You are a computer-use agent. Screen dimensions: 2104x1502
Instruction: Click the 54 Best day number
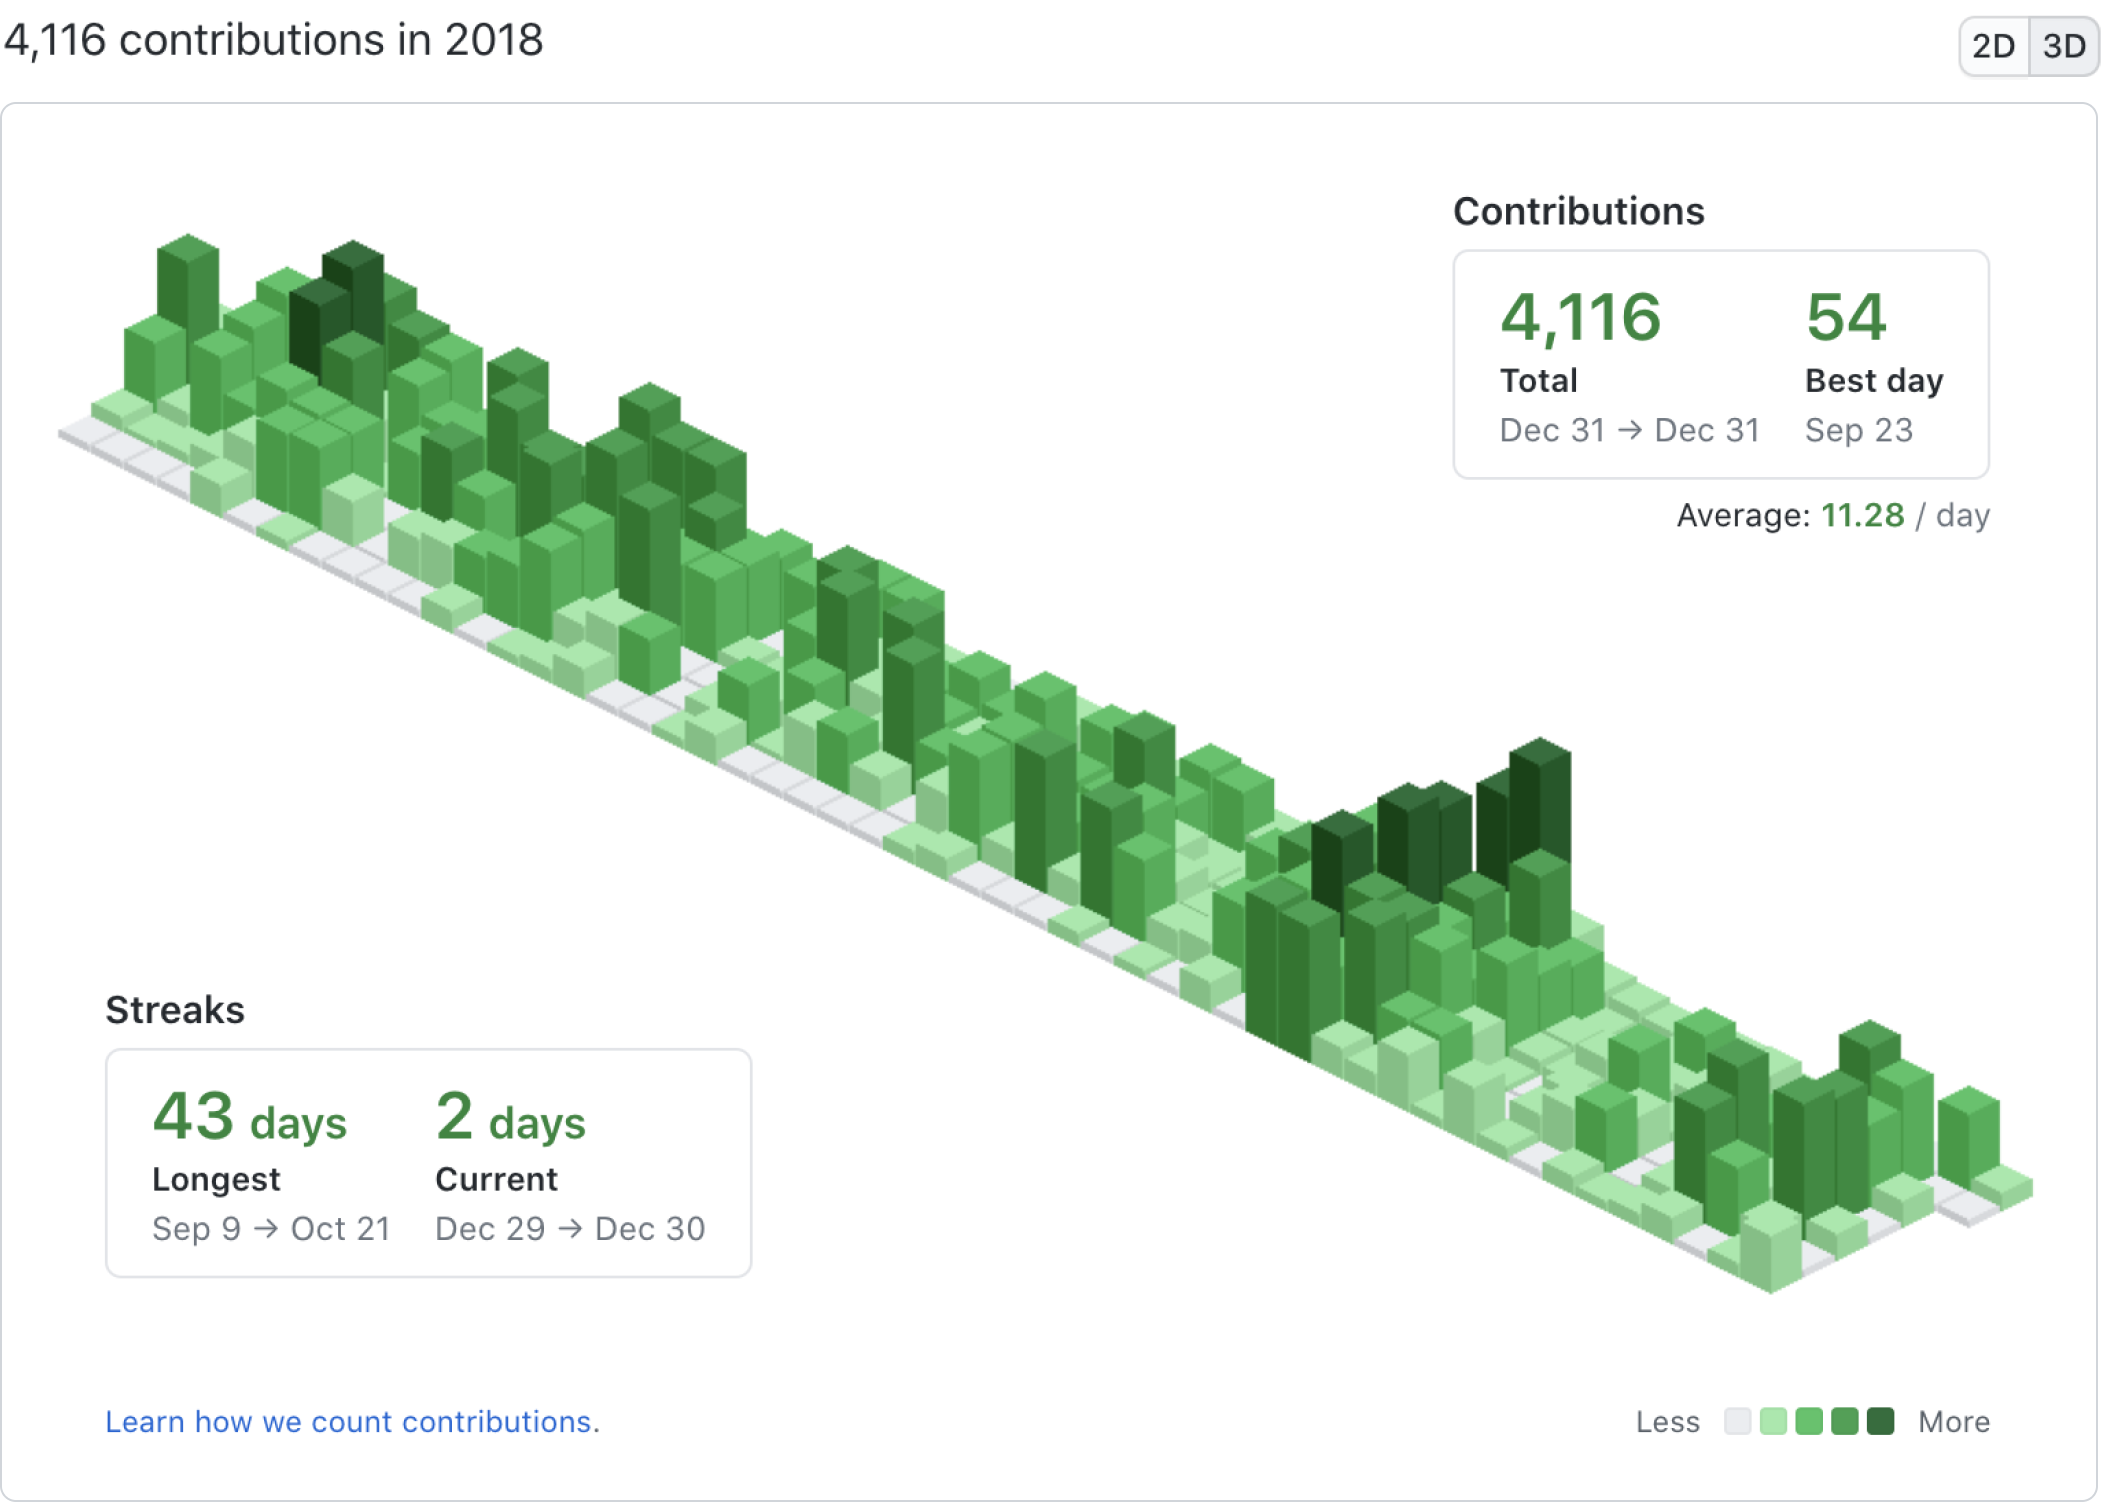1845,318
